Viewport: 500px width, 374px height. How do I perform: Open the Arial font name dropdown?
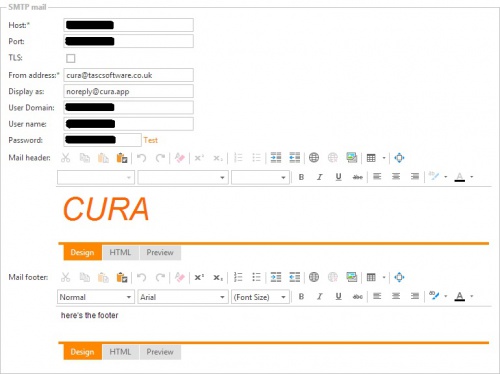point(183,297)
